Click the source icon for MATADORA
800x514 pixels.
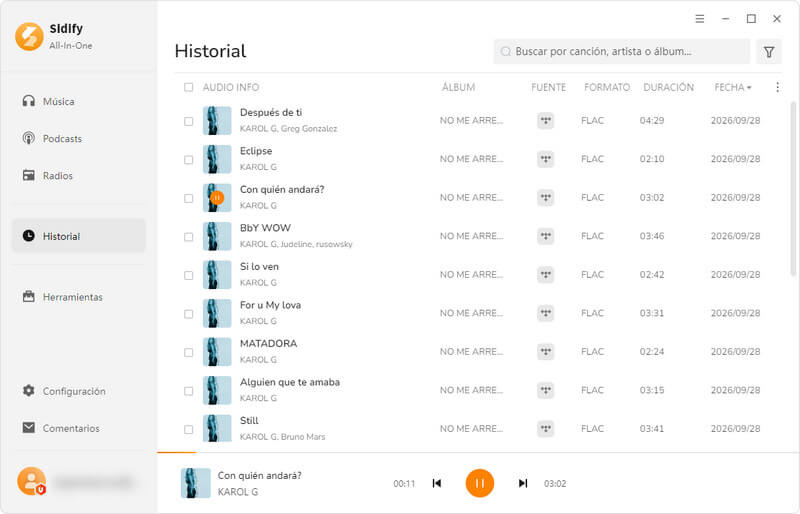[545, 352]
